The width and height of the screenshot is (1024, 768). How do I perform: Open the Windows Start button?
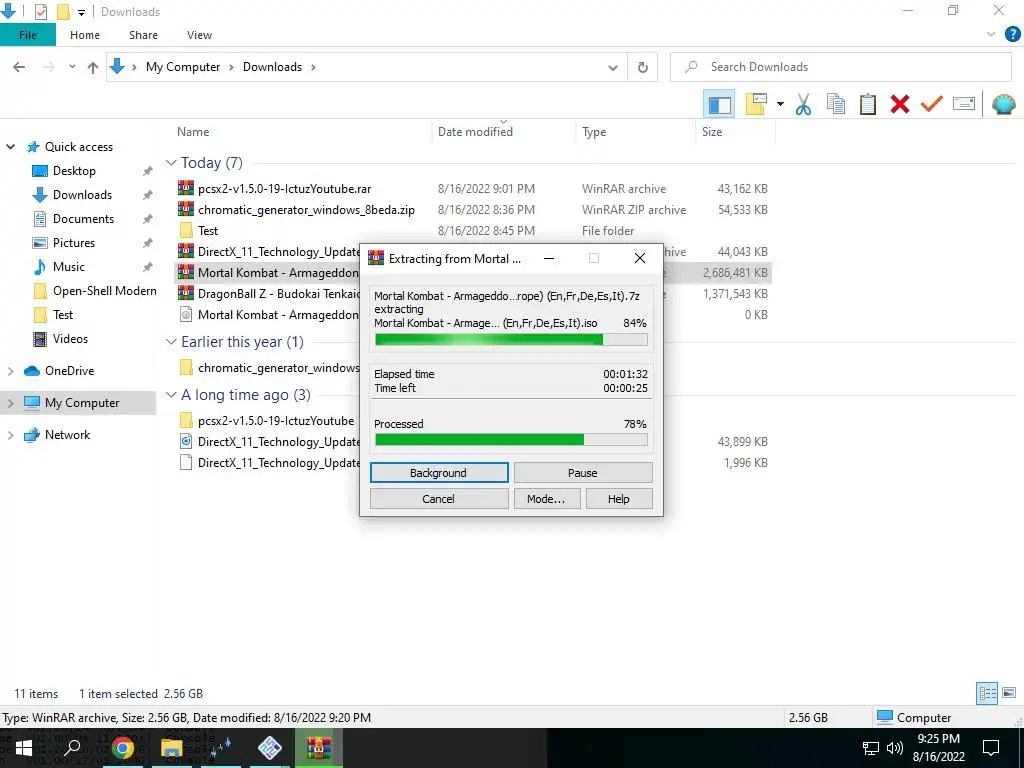pyautogui.click(x=24, y=748)
